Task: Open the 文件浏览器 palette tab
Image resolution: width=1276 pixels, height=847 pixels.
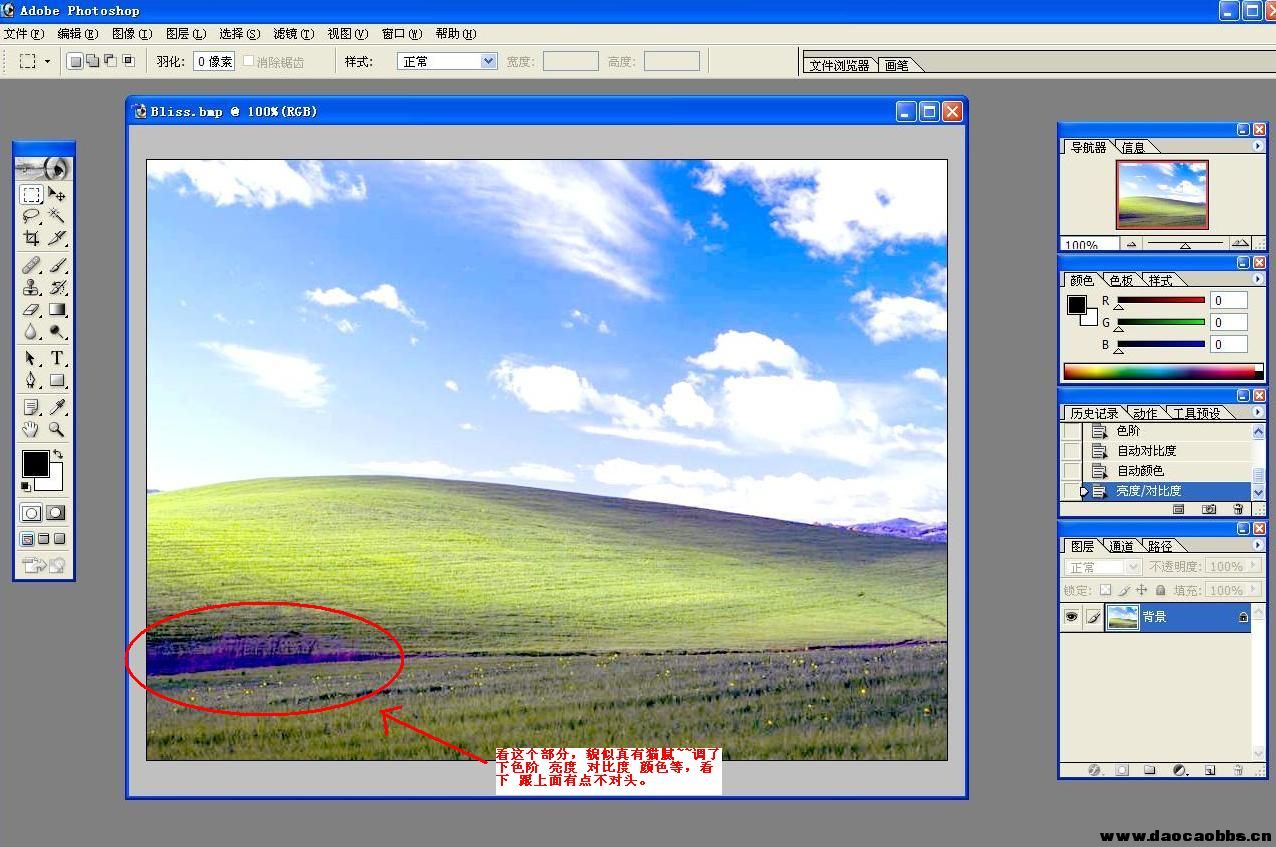Action: coord(839,65)
